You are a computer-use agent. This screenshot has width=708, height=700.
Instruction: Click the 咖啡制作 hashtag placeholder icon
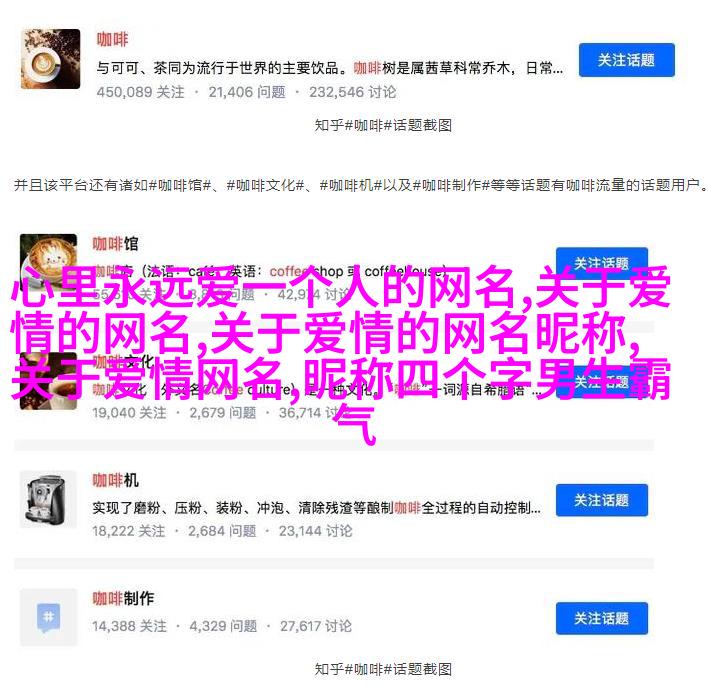[48, 617]
